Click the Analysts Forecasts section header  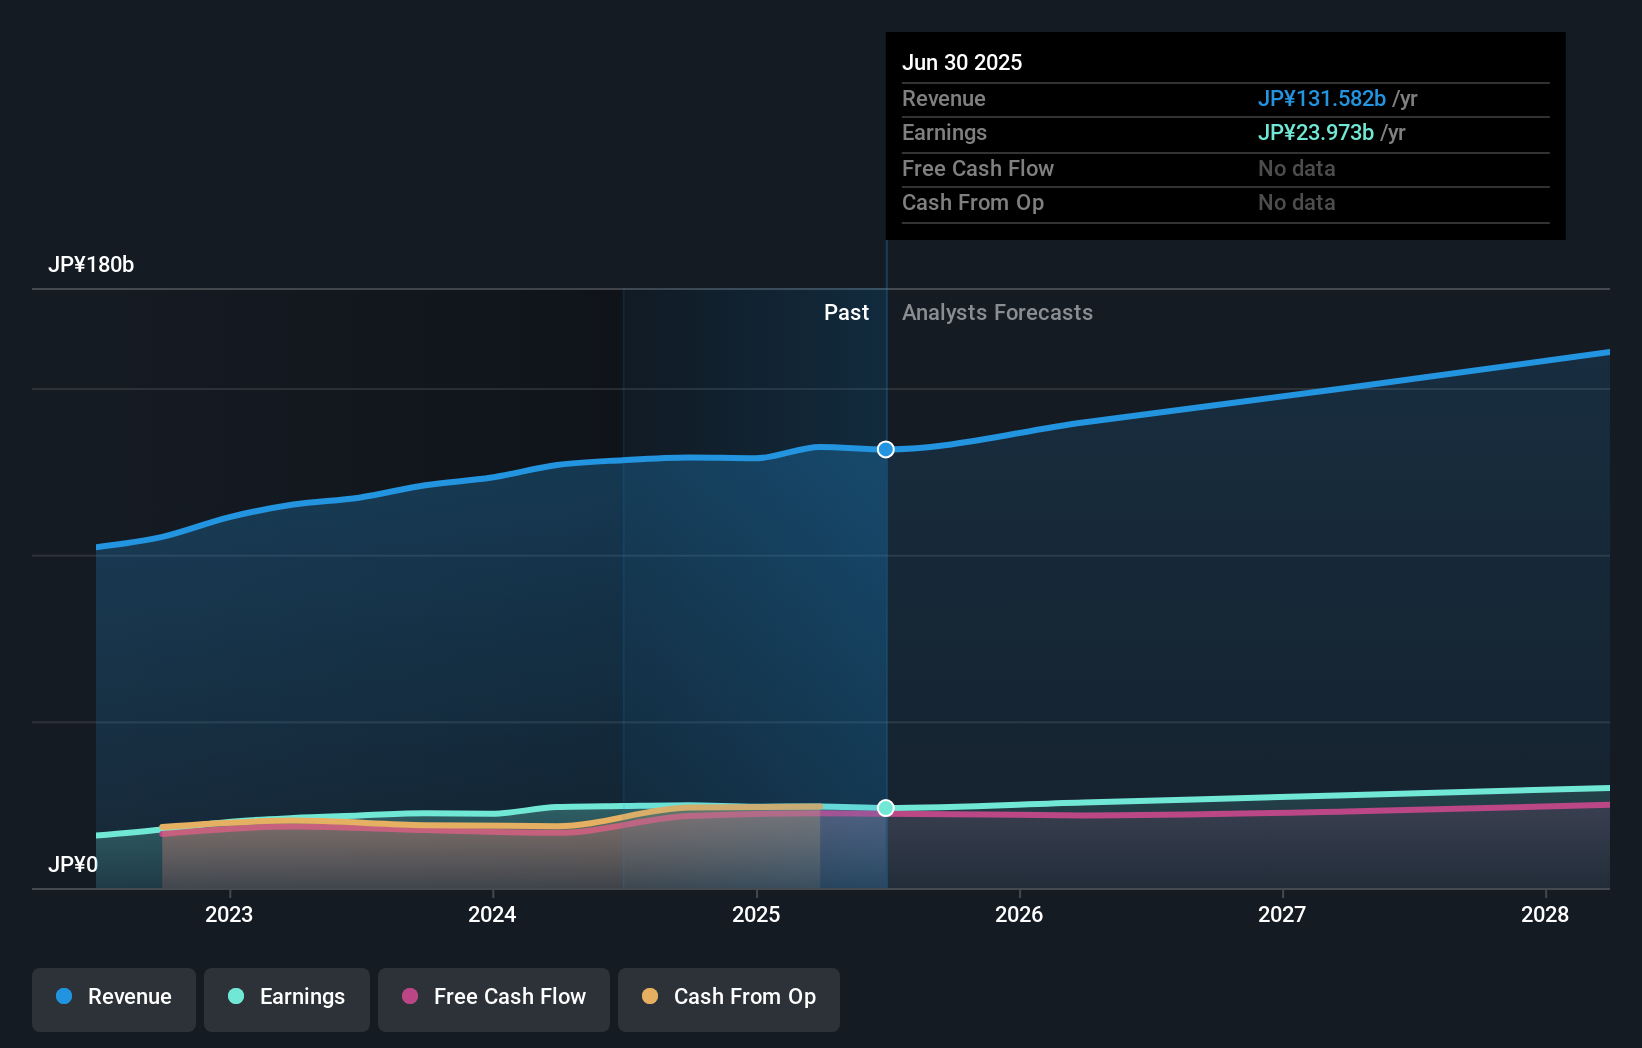pos(996,313)
